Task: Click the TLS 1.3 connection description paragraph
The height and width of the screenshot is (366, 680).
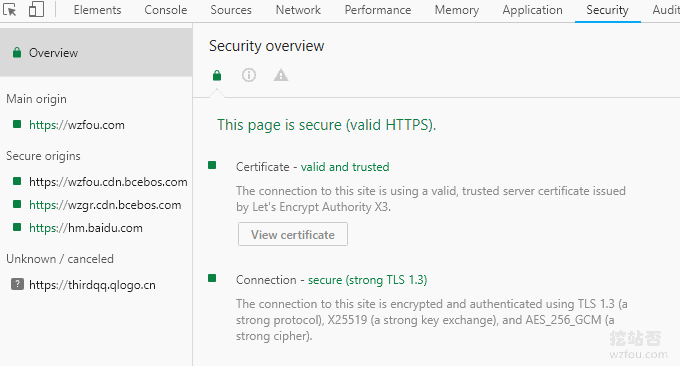Action: 432,320
